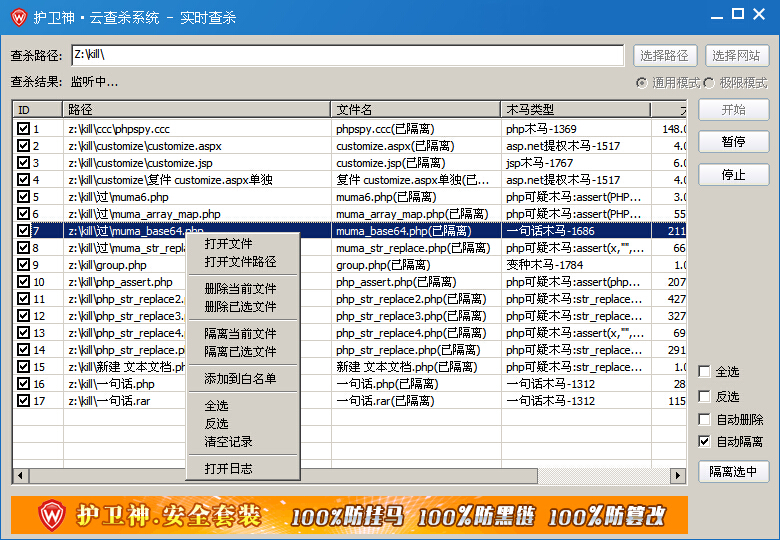Choose 添加到白名单 in the context menu
Screen dimensions: 780x540
[243, 379]
